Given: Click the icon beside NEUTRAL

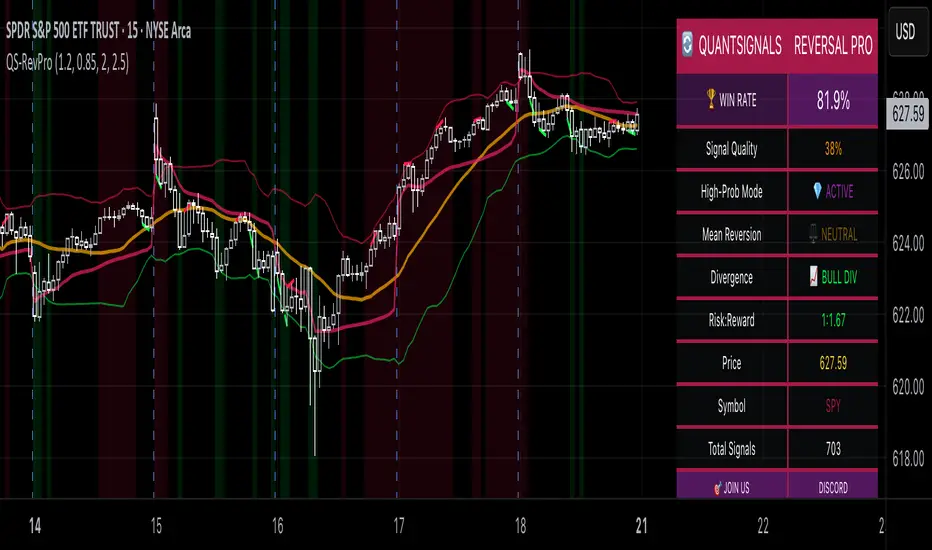Looking at the screenshot, I should click(x=813, y=233).
